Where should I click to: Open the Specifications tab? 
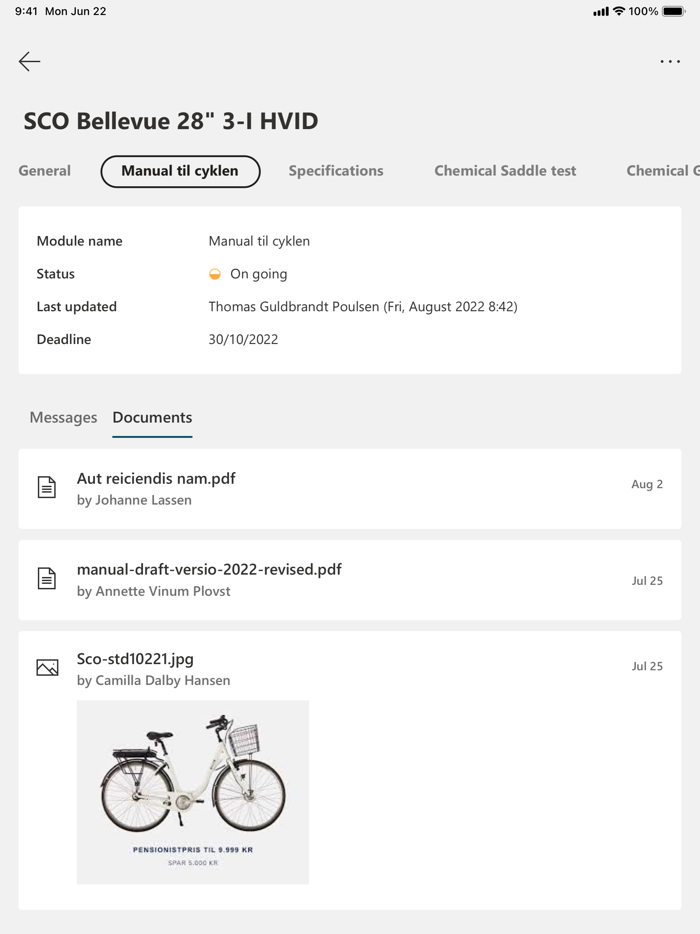[336, 171]
